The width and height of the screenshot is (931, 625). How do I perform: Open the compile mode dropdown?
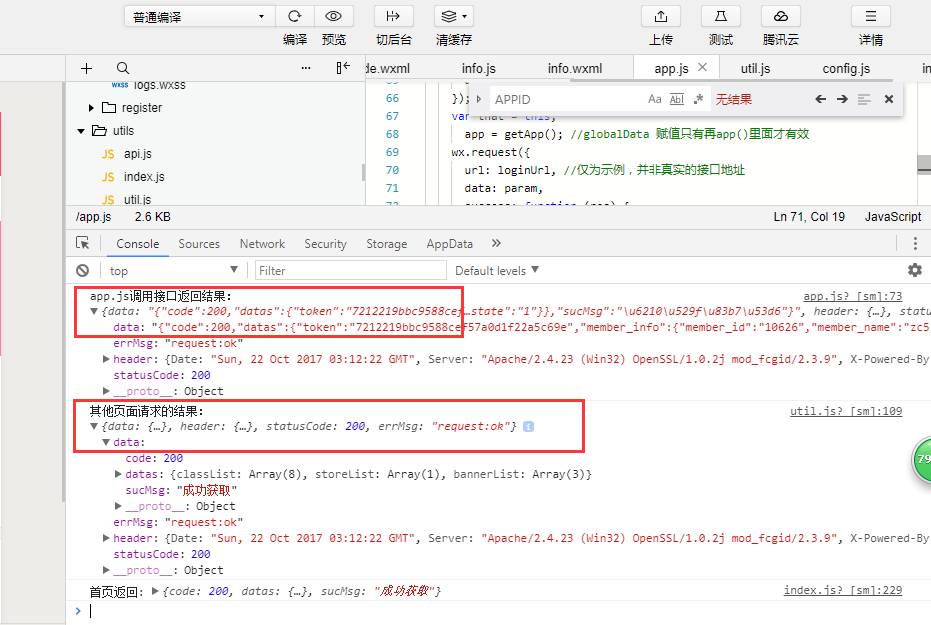[199, 17]
